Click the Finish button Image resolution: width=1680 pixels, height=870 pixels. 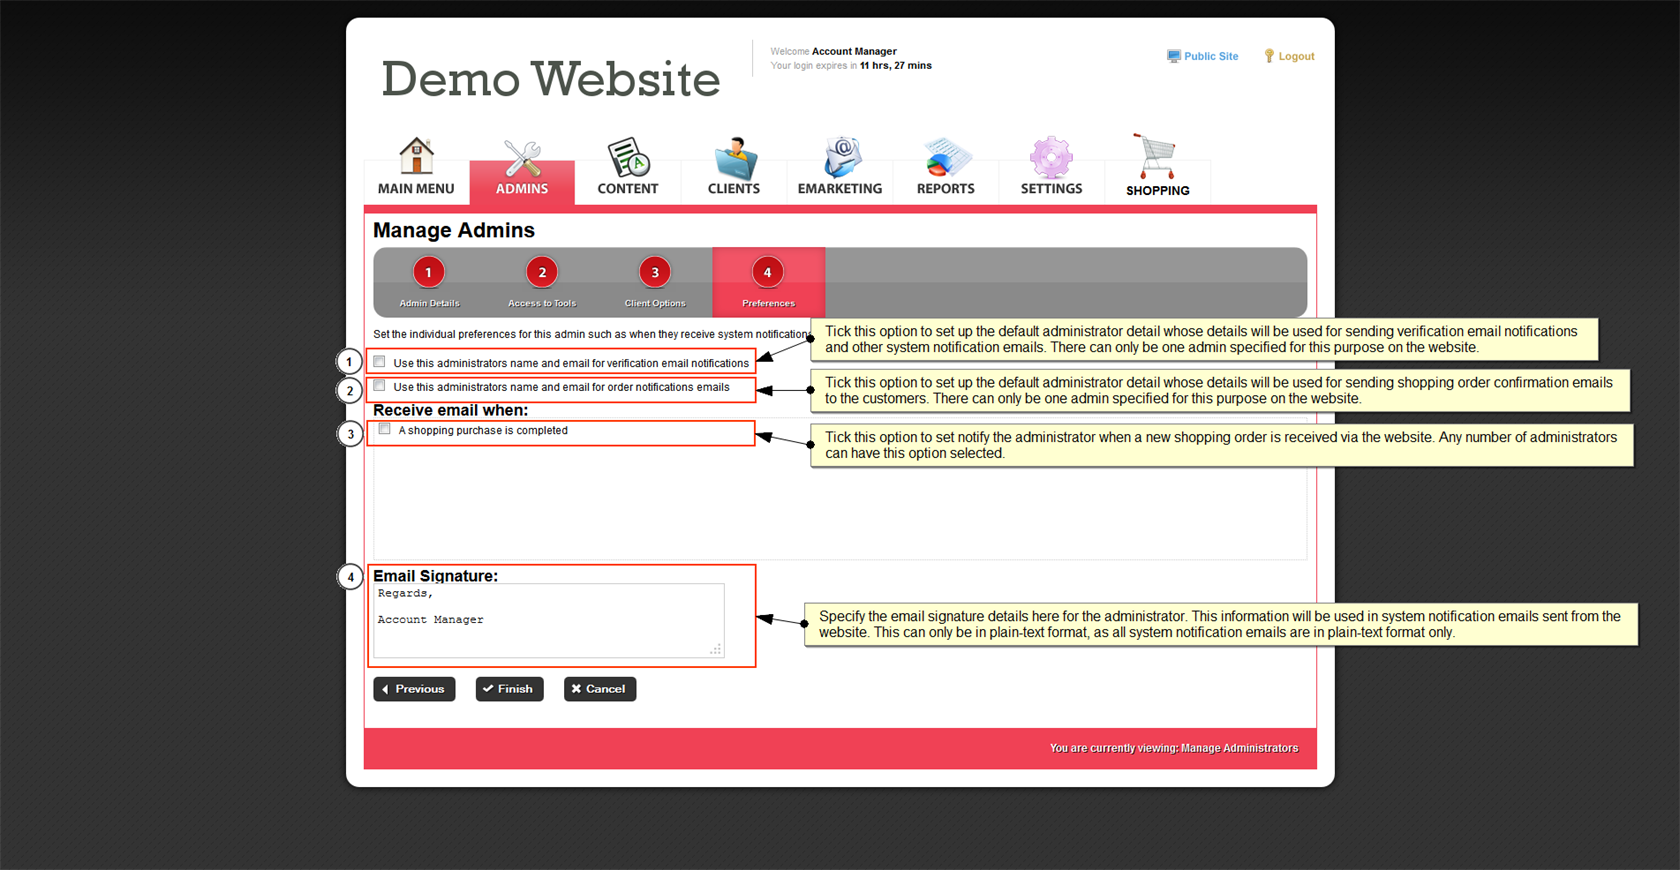[x=509, y=689]
